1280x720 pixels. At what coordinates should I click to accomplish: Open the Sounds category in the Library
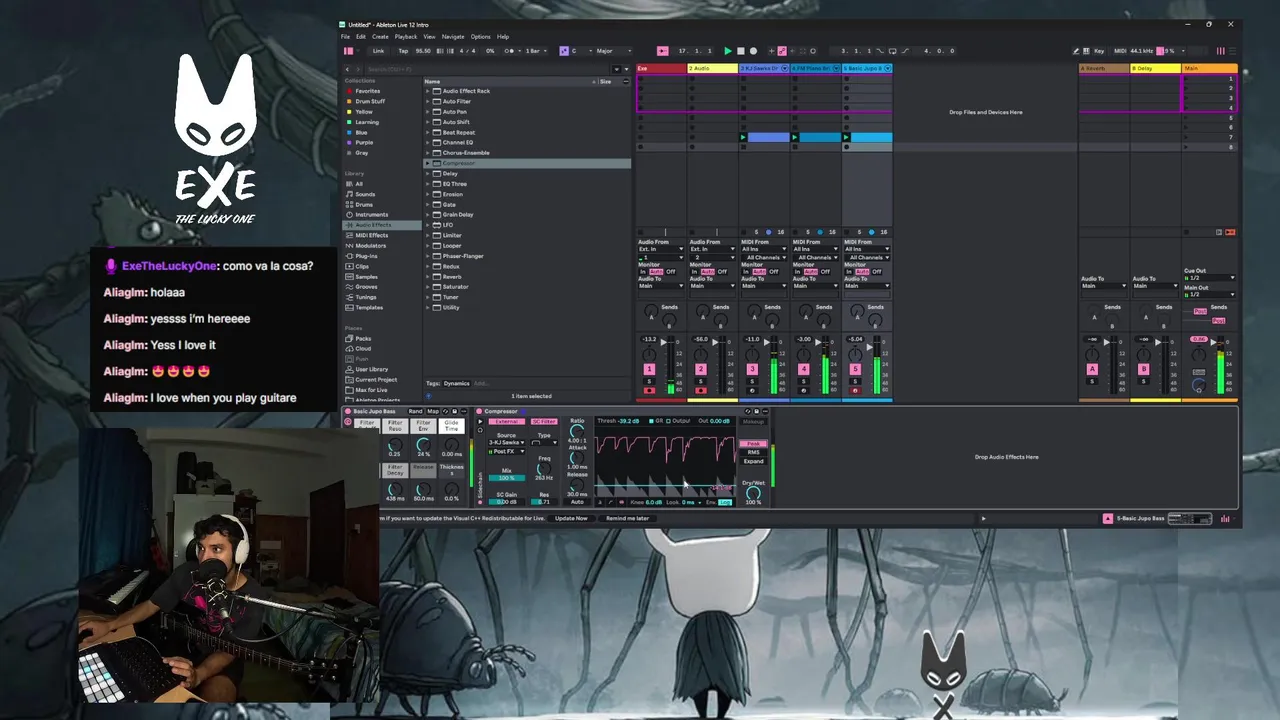point(364,194)
